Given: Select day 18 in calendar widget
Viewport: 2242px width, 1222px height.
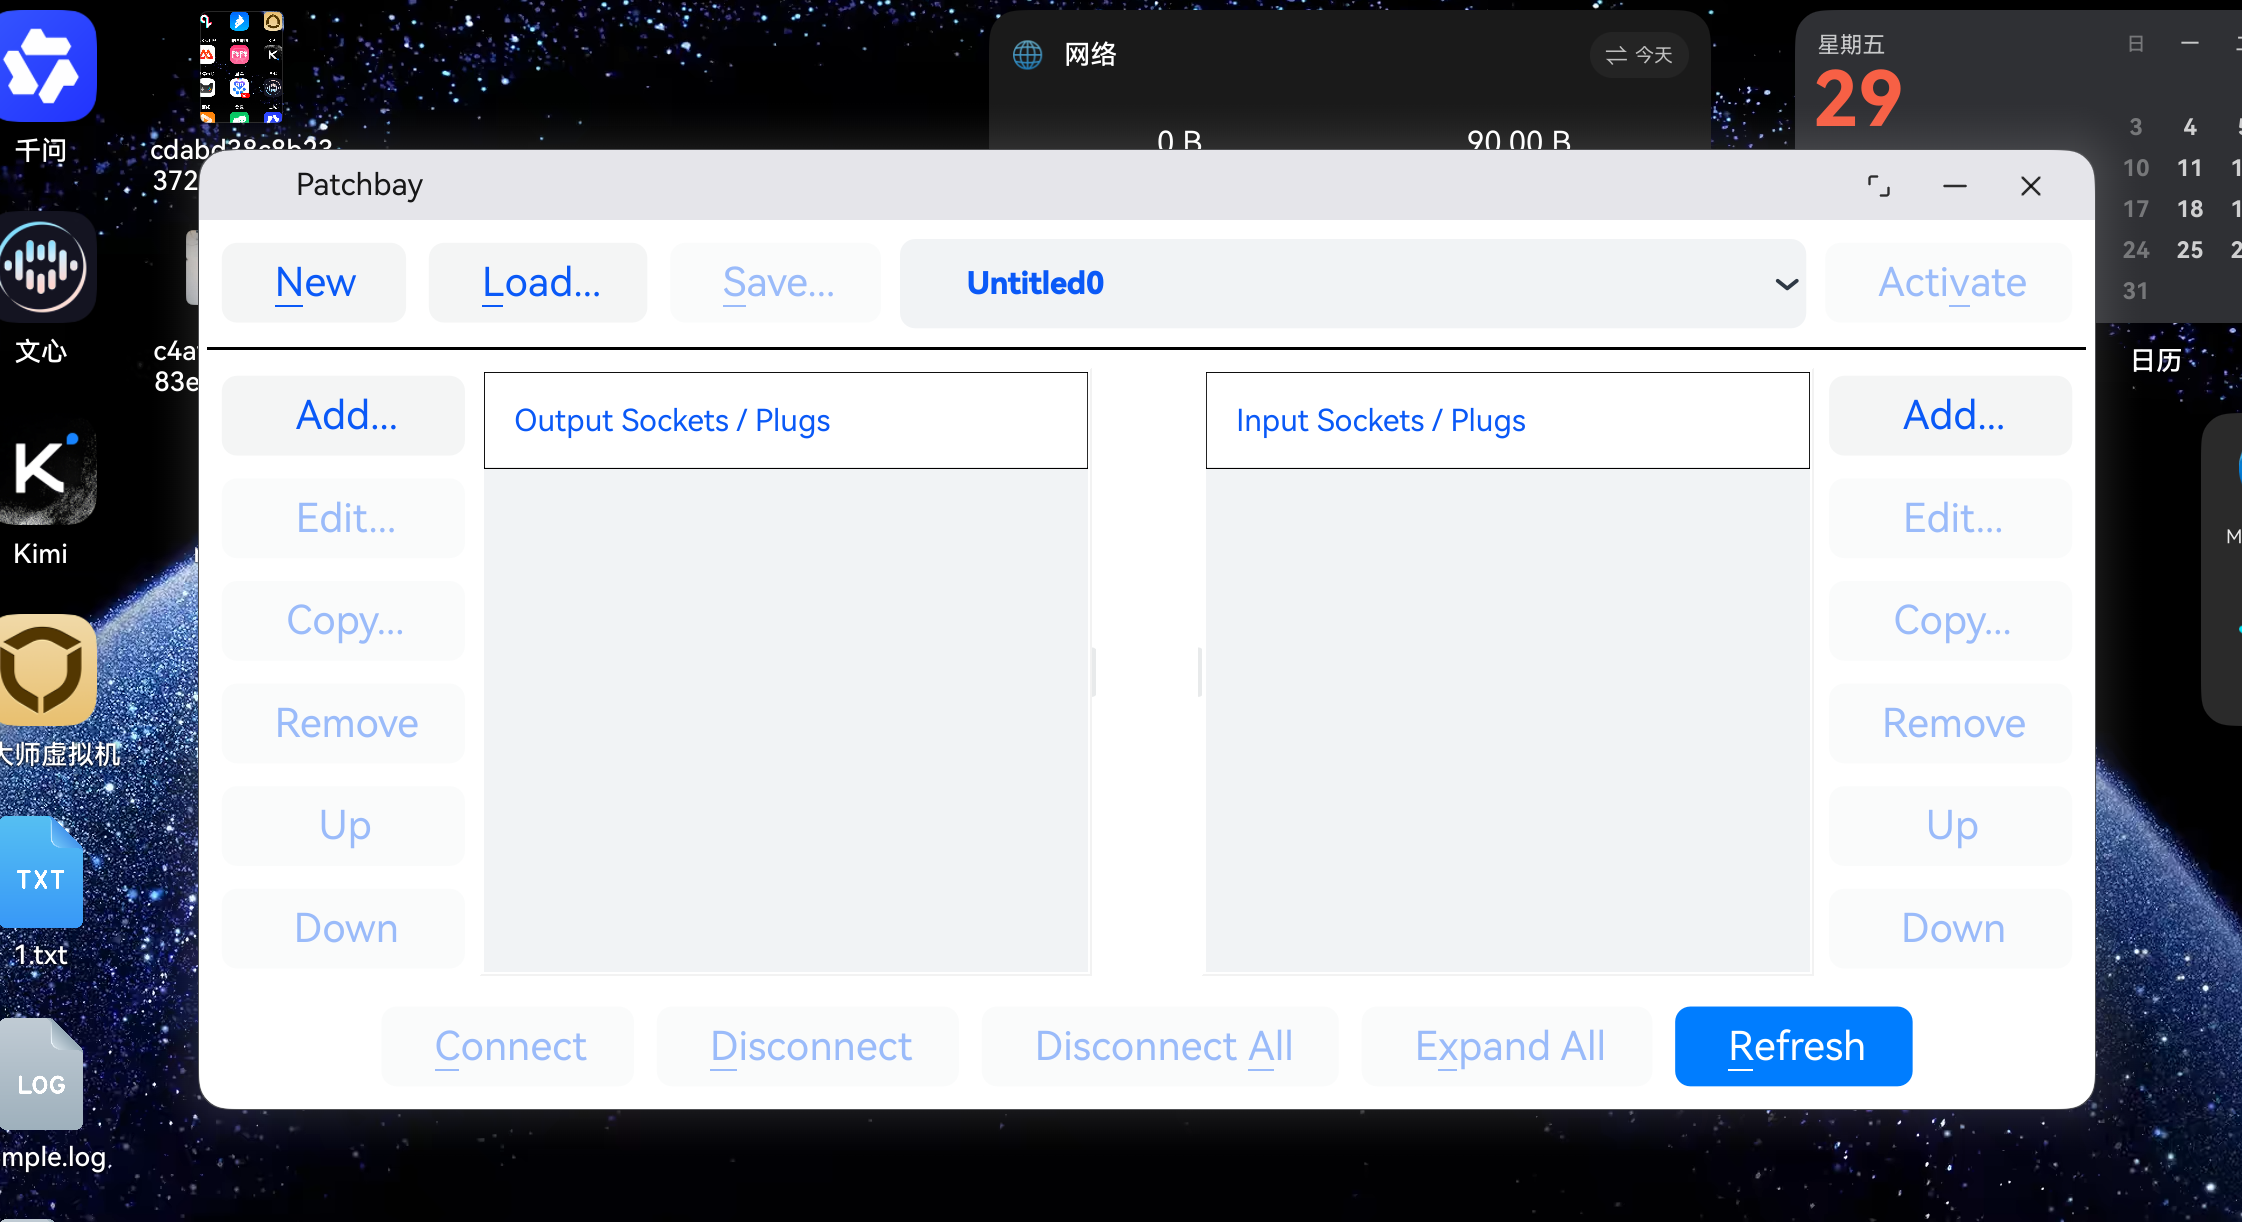Looking at the screenshot, I should point(2189,209).
